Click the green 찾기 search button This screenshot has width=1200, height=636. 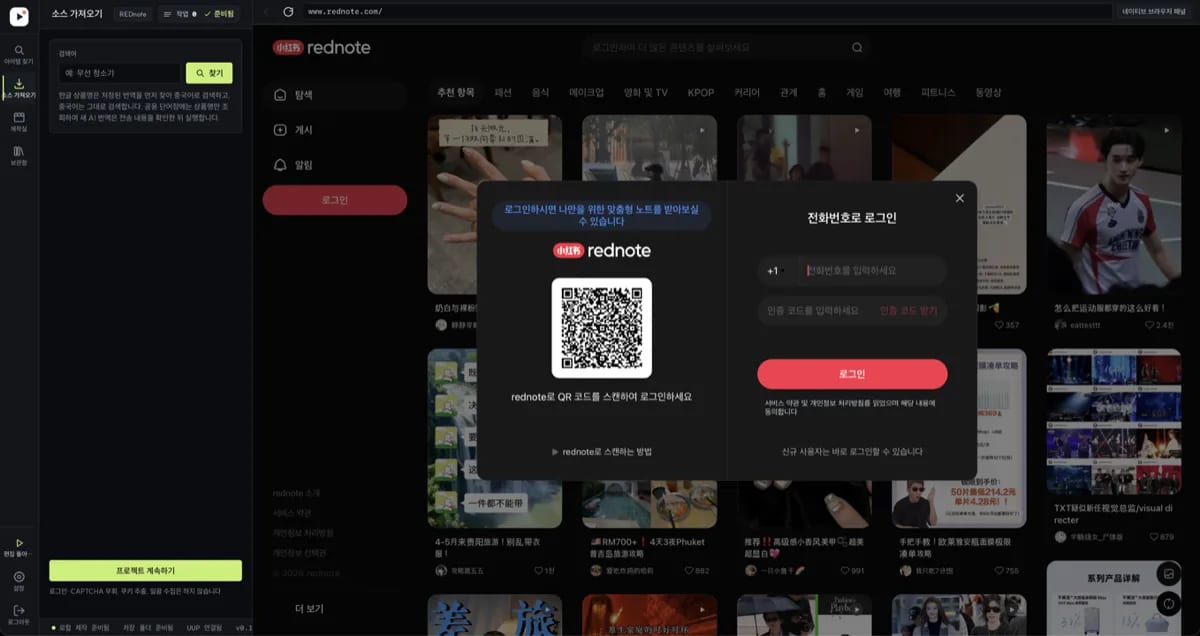[x=209, y=73]
